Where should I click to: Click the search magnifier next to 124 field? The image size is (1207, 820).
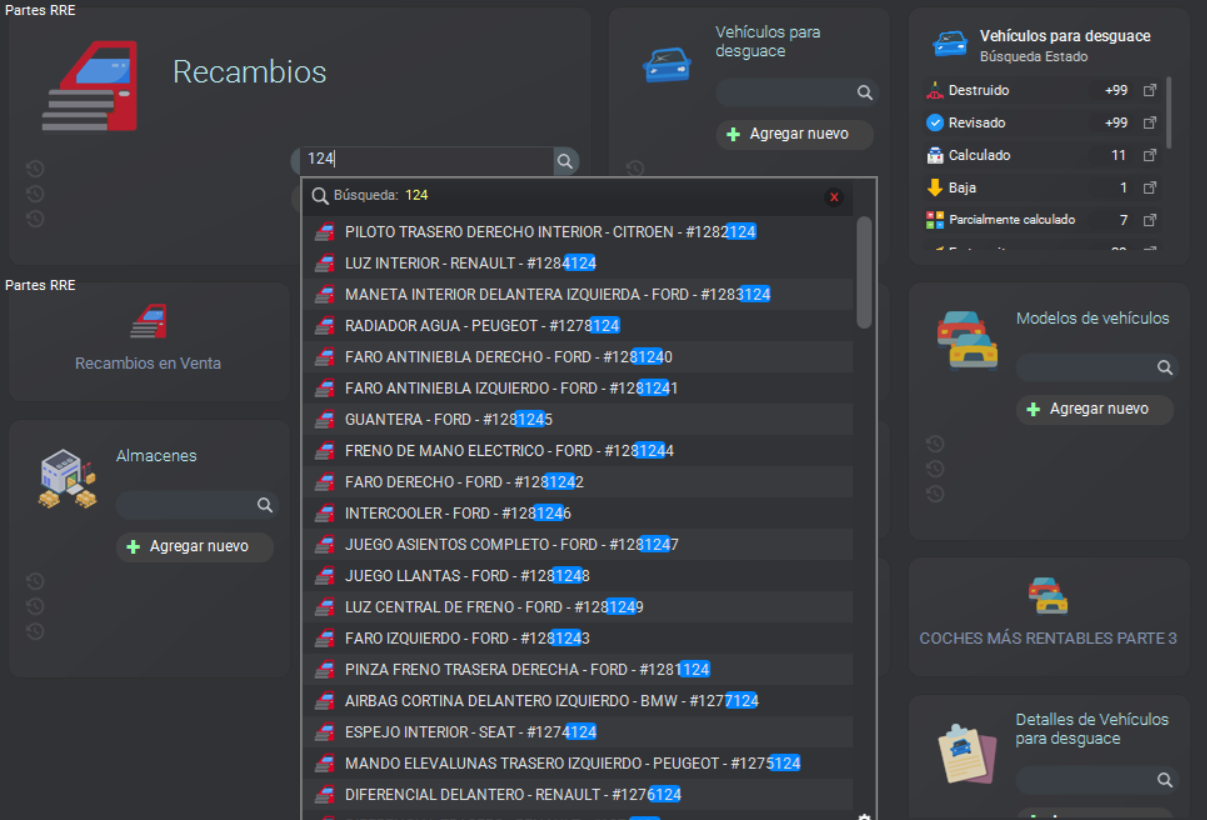(x=565, y=160)
